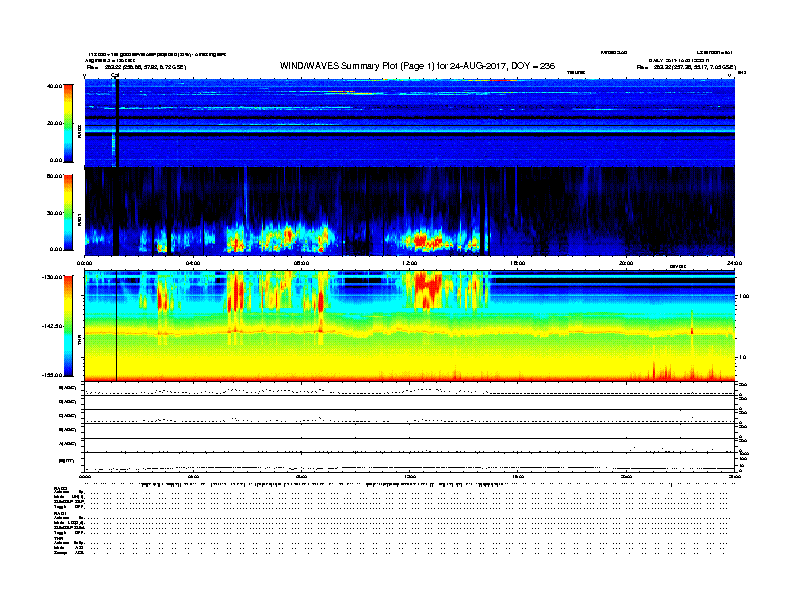Screen dimensions: 792x612
Task: Click the RAD1 status table heading
Action: pyautogui.click(x=61, y=514)
